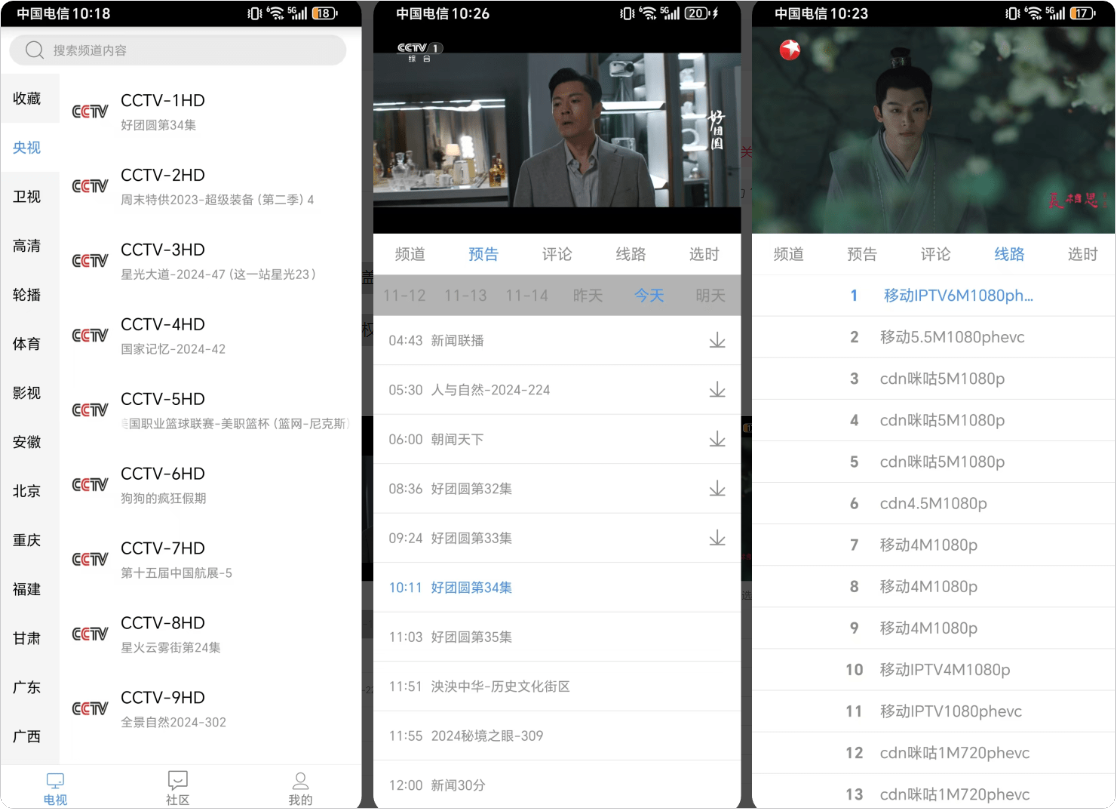1116x809 pixels.
Task: Select line 1 移动IPTV6M1080ph…
Action: 933,296
